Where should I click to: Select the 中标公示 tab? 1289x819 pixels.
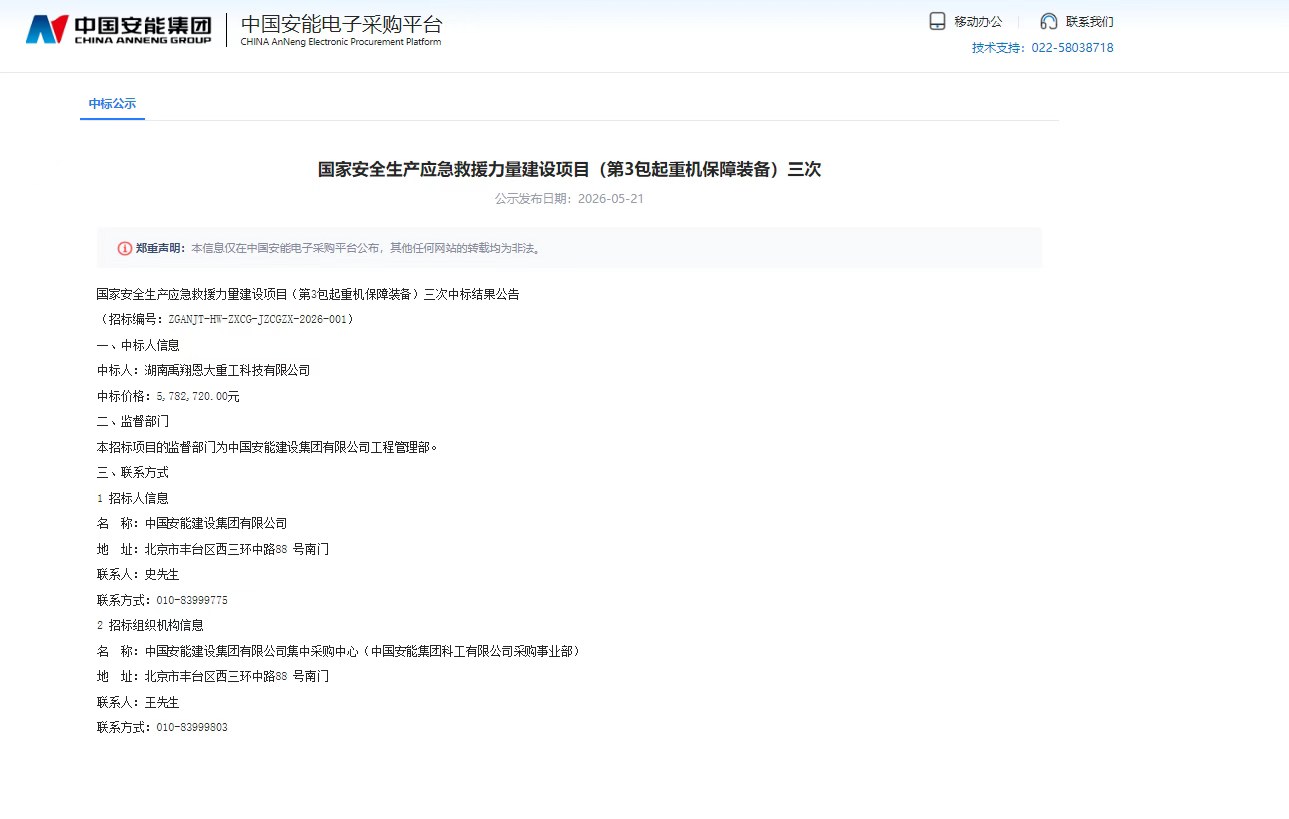tap(112, 104)
